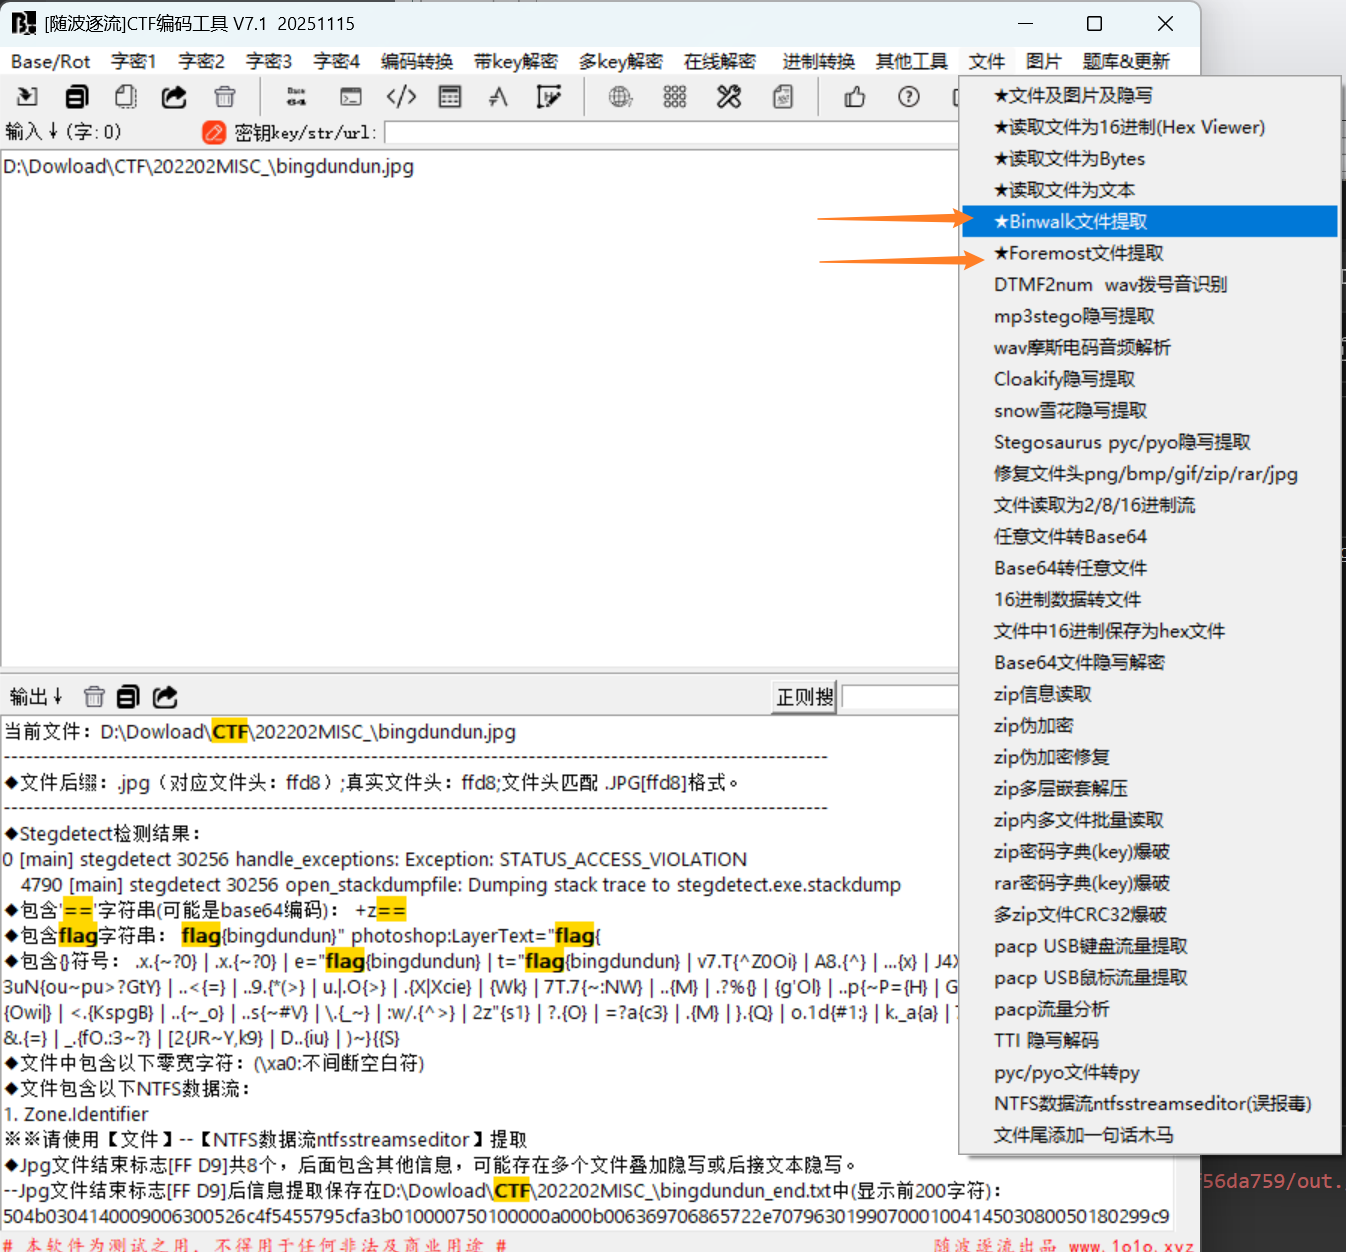Click the regex search field beside 正则搜
Image resolution: width=1346 pixels, height=1252 pixels.
[900, 697]
